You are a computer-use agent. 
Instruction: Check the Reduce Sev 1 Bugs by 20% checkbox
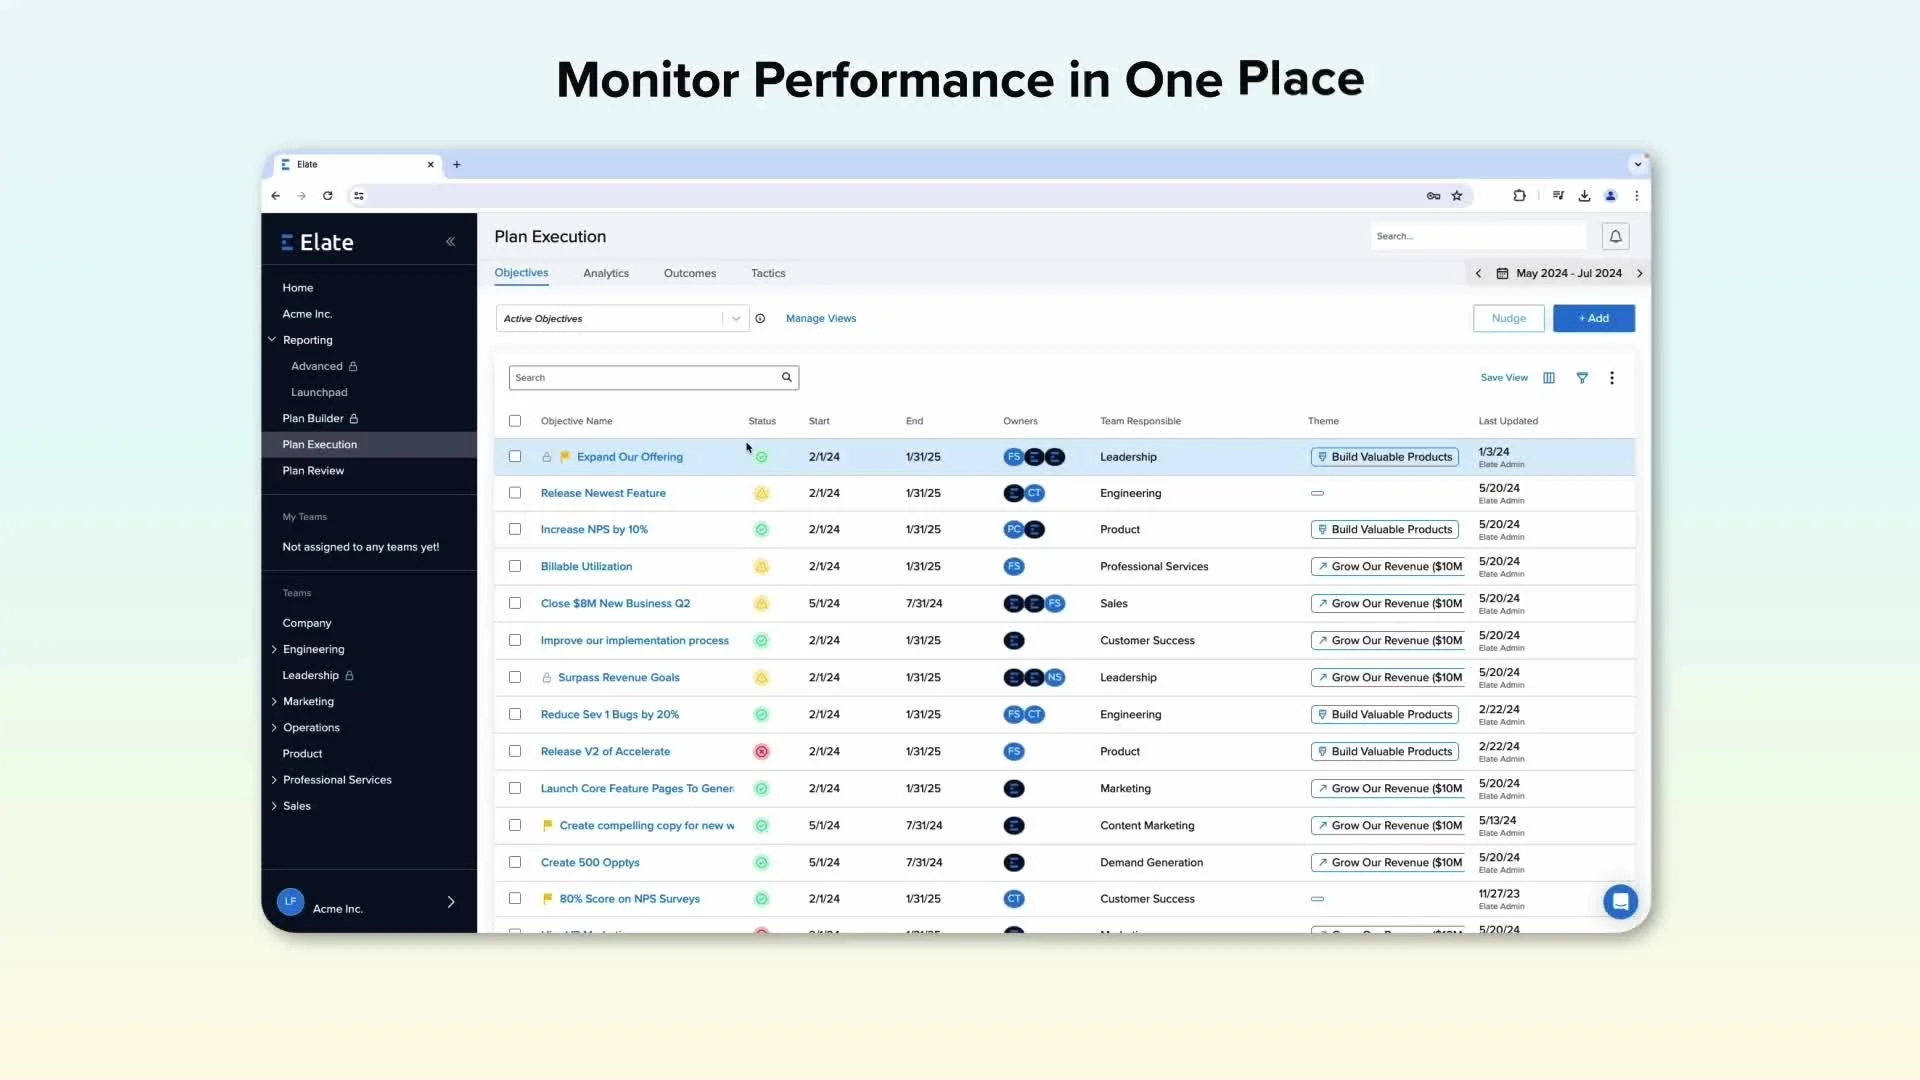click(515, 714)
